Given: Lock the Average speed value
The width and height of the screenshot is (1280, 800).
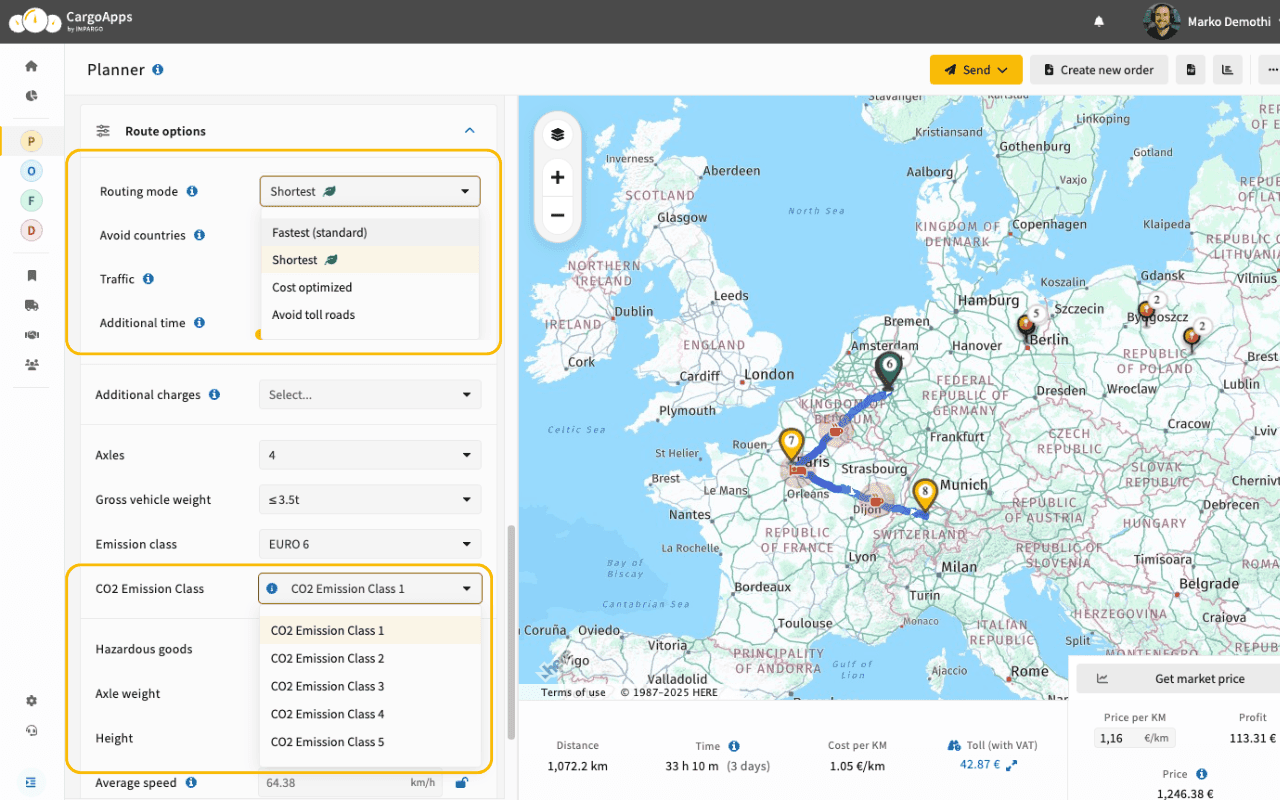Looking at the screenshot, I should click(461, 783).
